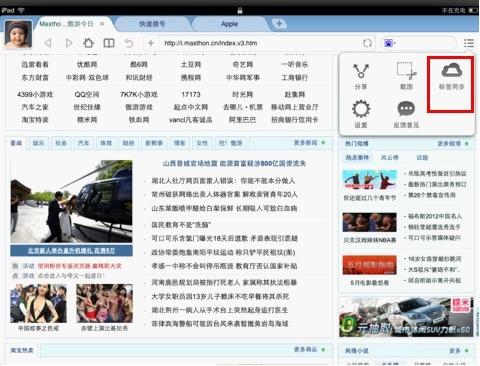The width and height of the screenshot is (480, 366).
Task: Tap the forward navigation arrow
Action: pyautogui.click(x=69, y=43)
